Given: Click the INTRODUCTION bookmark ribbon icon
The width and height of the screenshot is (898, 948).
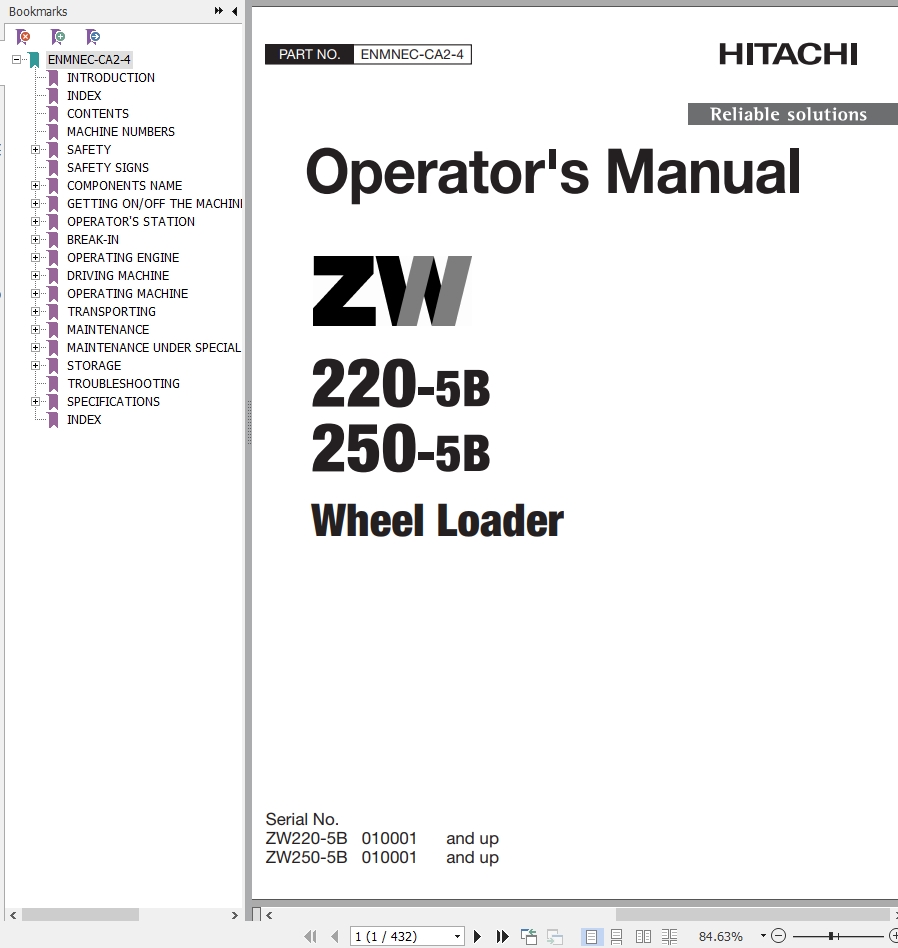Looking at the screenshot, I should 53,77.
